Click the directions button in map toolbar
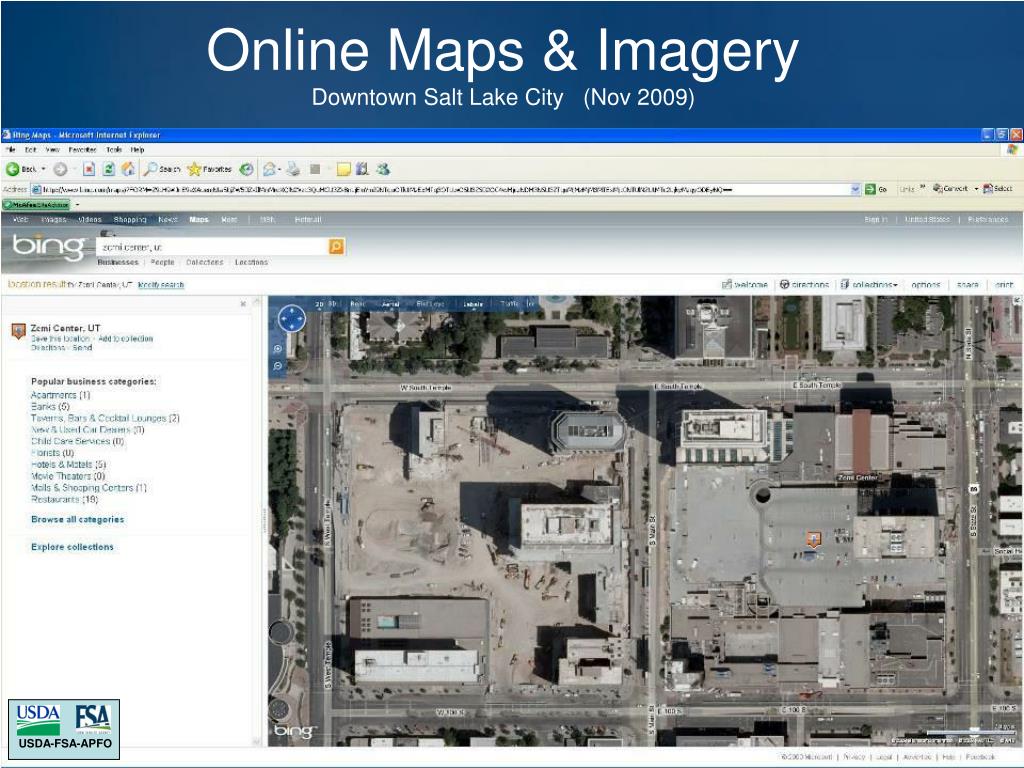The width and height of the screenshot is (1024, 768). 804,285
